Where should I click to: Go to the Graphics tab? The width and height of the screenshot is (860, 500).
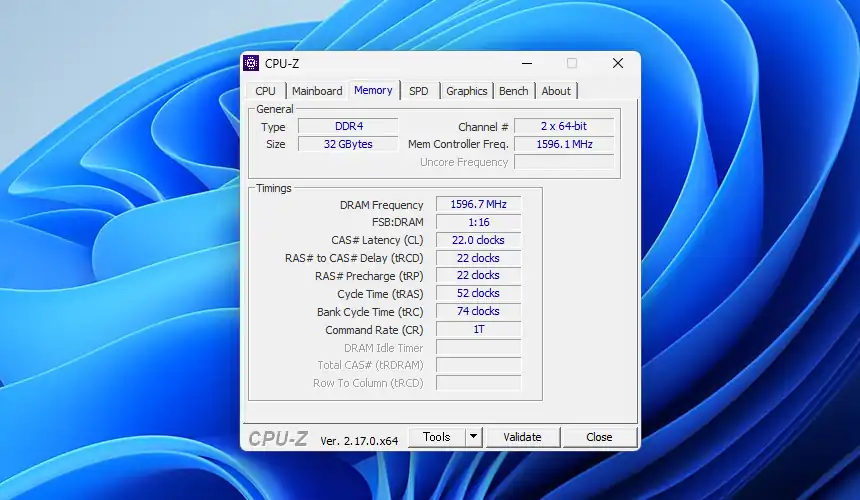pyautogui.click(x=466, y=91)
